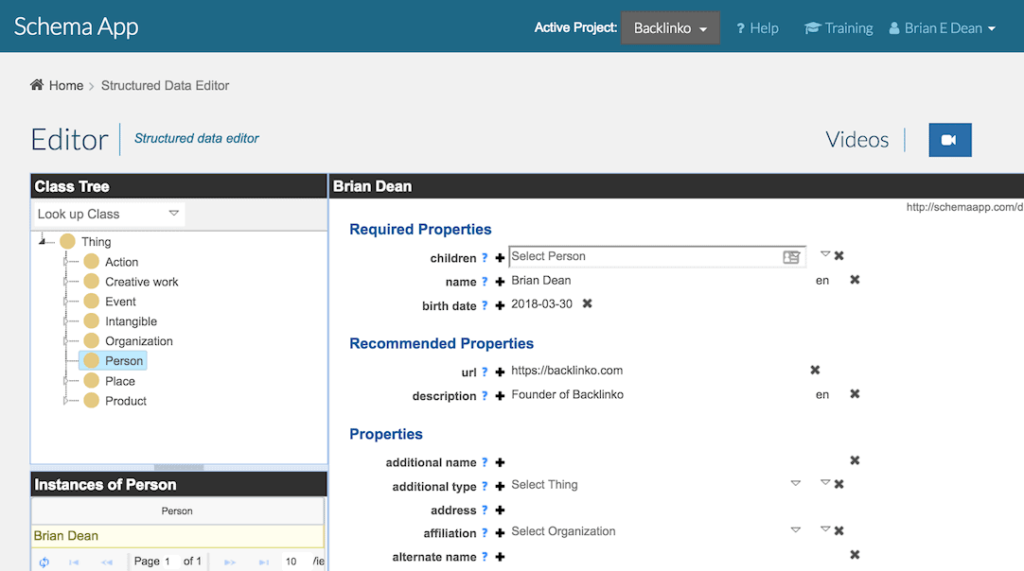Expand the Organization class node
The width and height of the screenshot is (1024, 571).
[65, 341]
